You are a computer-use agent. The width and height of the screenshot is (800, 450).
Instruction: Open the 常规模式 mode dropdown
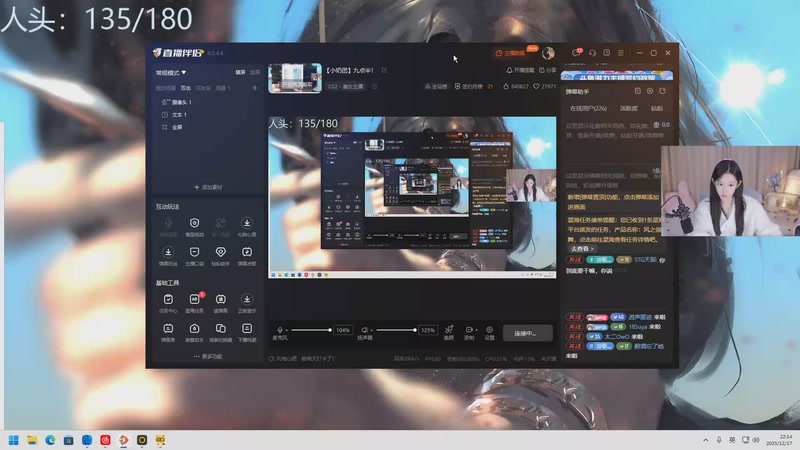tap(171, 73)
